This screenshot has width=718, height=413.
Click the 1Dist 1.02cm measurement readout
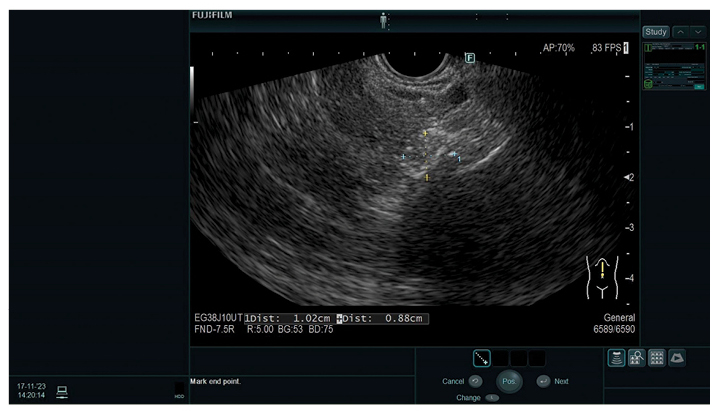click(290, 318)
